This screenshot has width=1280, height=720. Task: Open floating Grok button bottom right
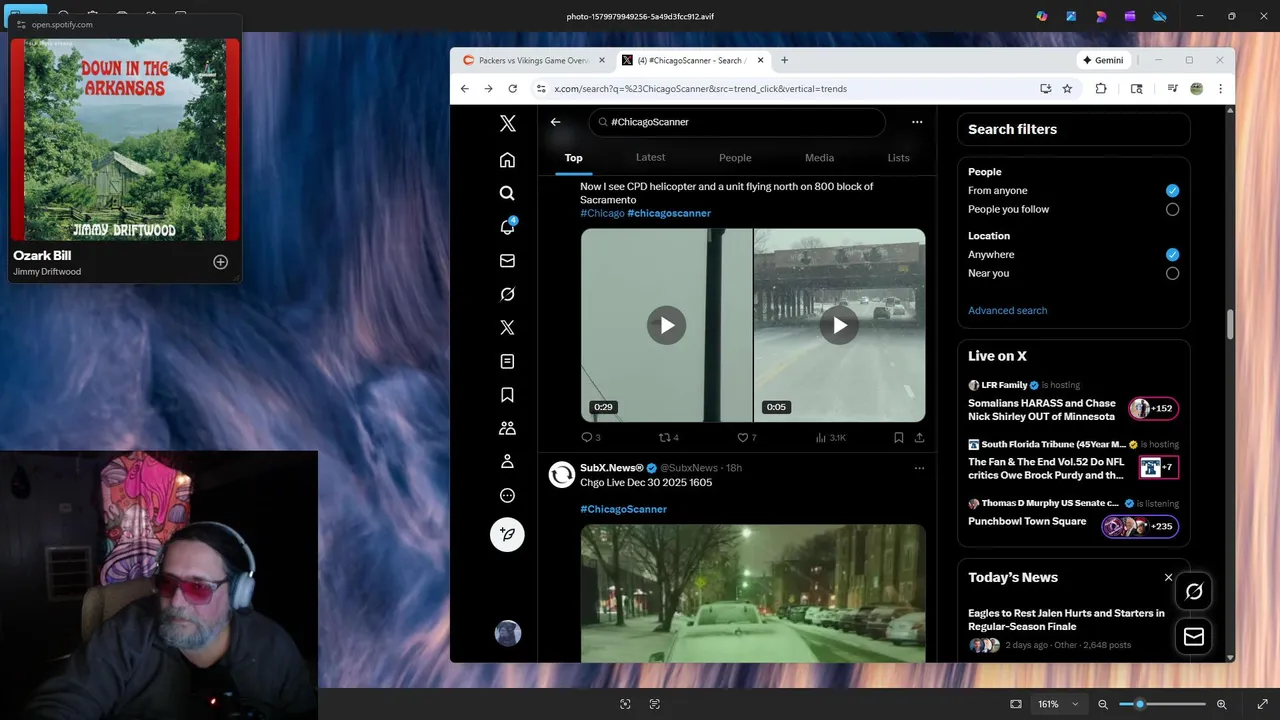(1194, 591)
